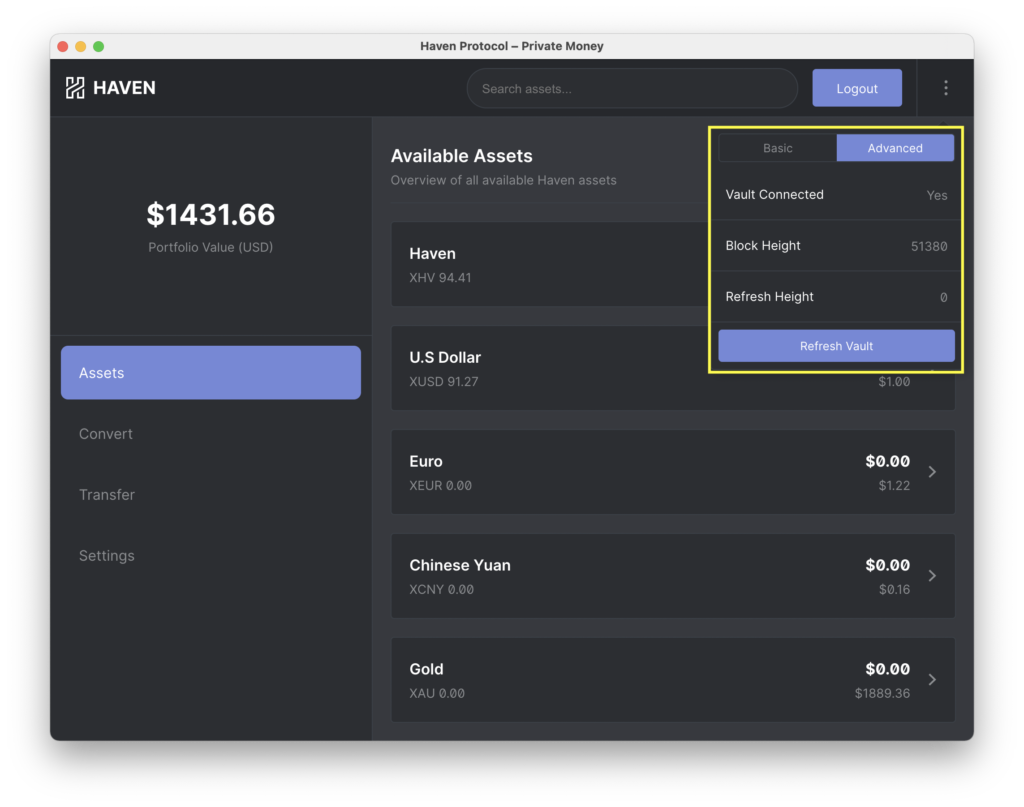Select the Chinese Yuan asset name

coord(460,565)
